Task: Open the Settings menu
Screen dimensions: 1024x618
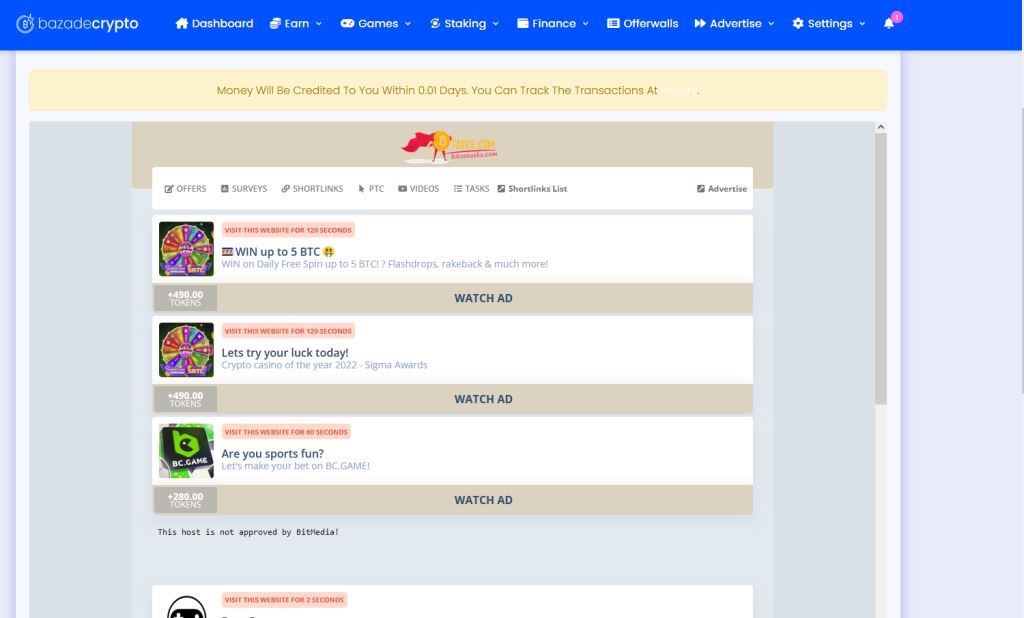Action: point(829,24)
